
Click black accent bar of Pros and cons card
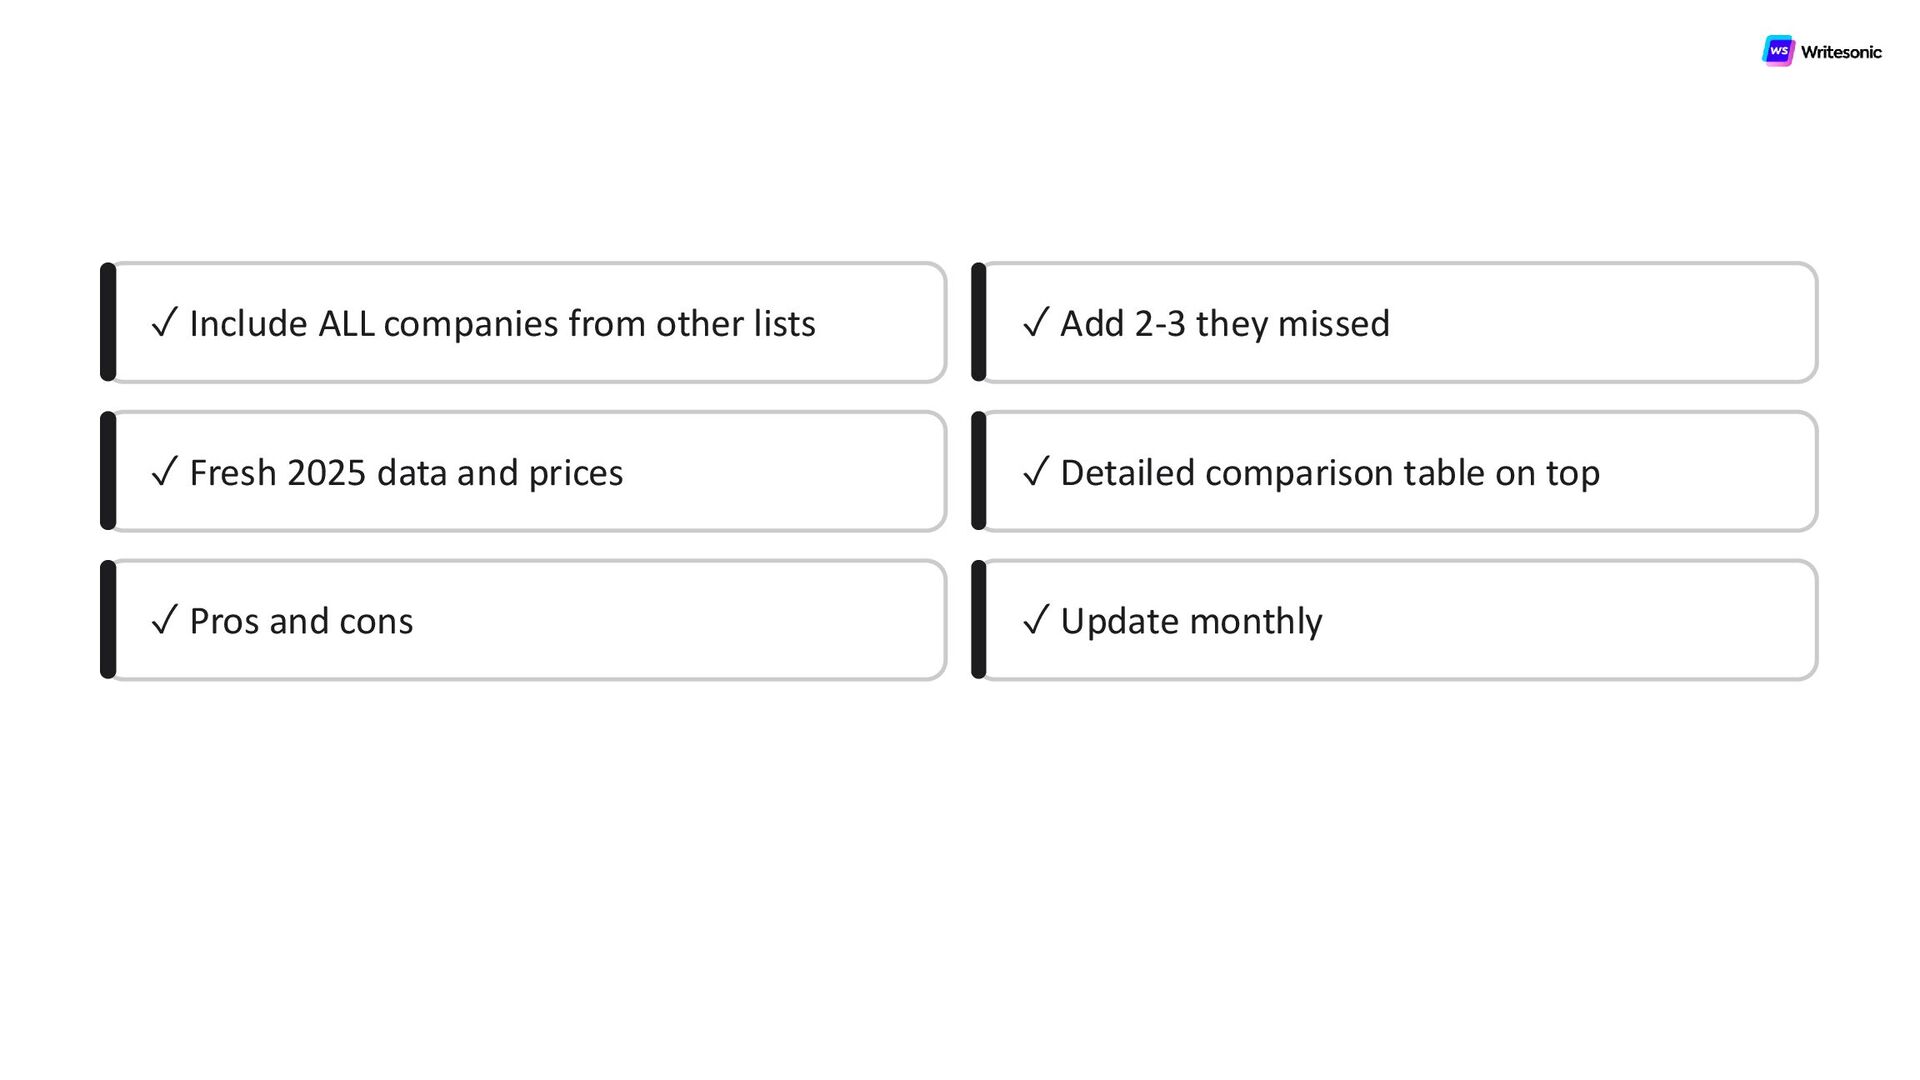click(x=108, y=620)
